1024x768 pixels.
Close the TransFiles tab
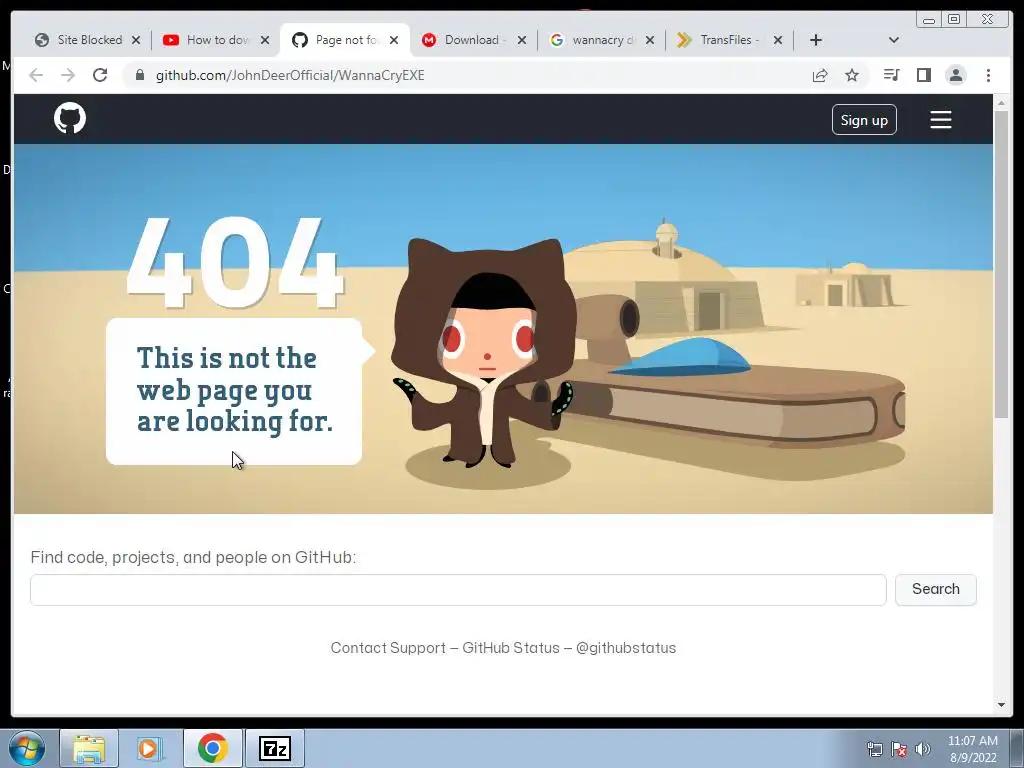[778, 40]
